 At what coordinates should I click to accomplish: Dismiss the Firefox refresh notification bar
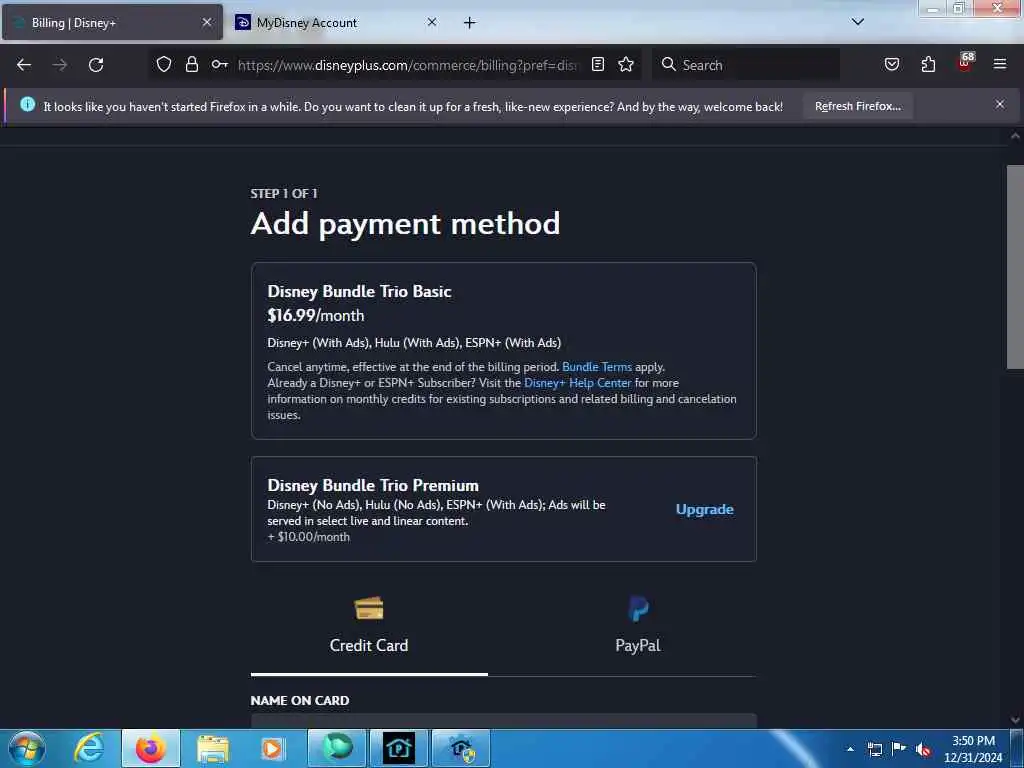pos(1000,104)
